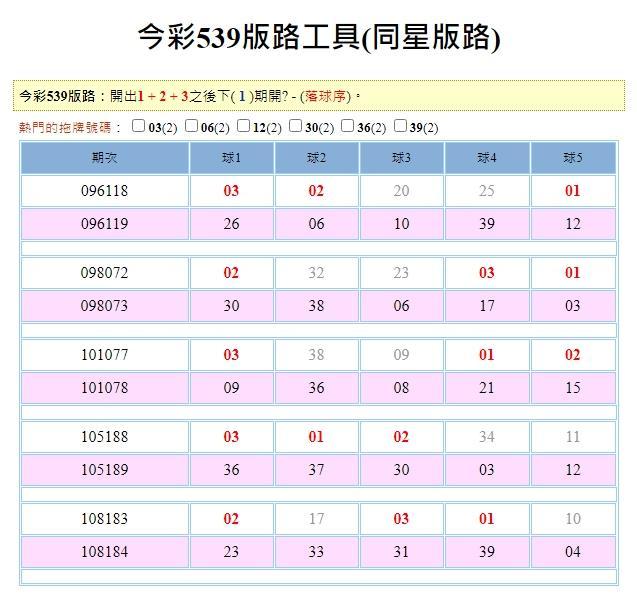Select draw number 096119
The width and height of the screenshot is (637, 596).
point(104,223)
